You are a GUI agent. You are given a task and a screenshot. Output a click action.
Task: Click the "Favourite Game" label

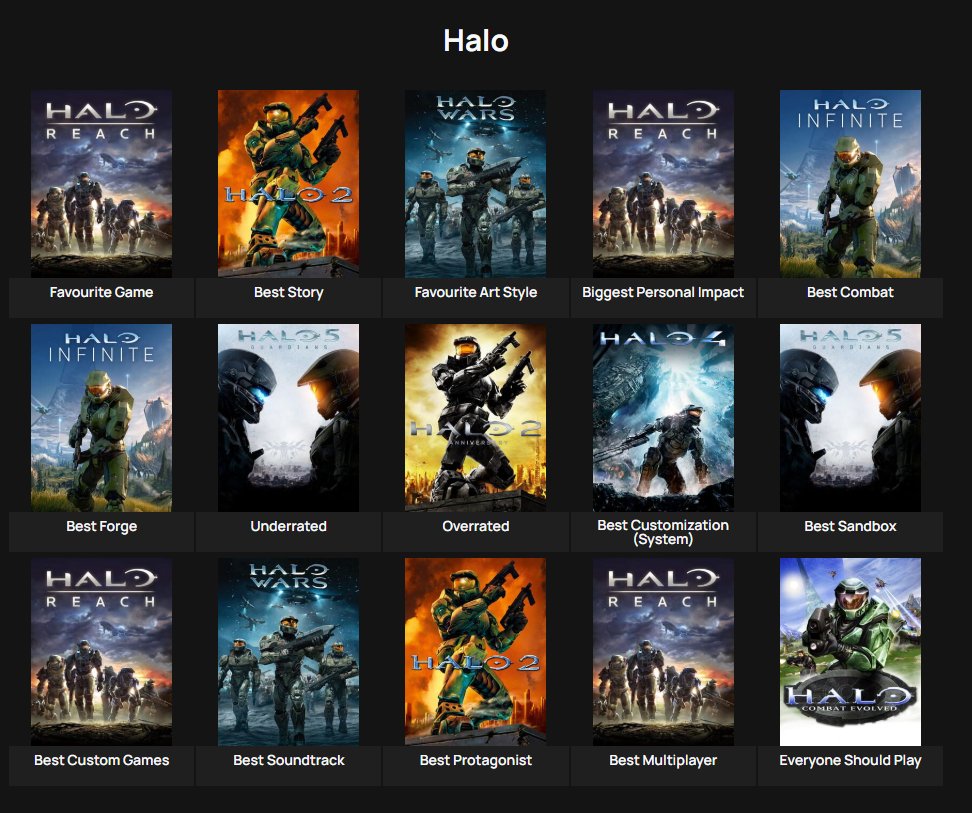tap(102, 292)
